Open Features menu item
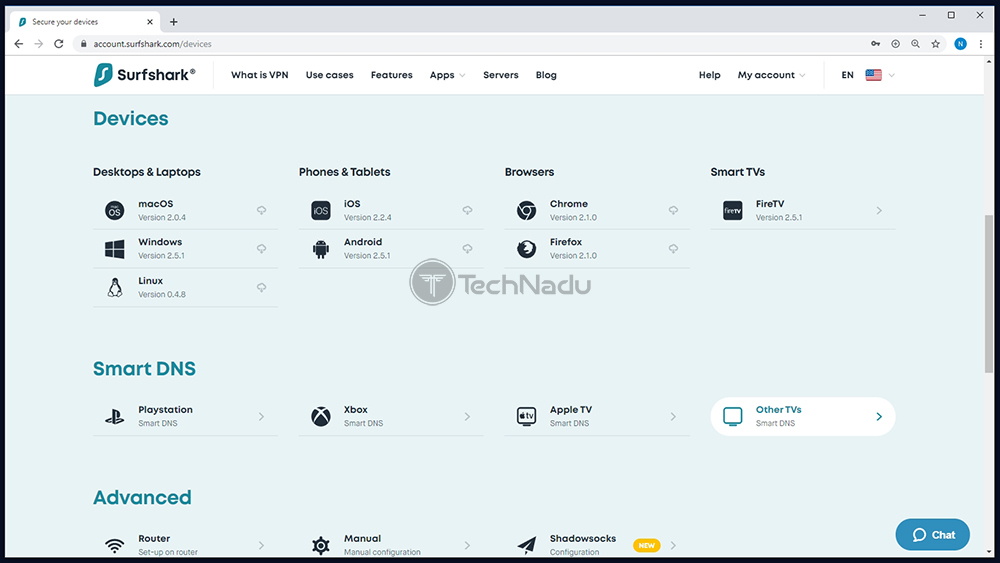Screen dimensions: 1000x563 [x=392, y=75]
